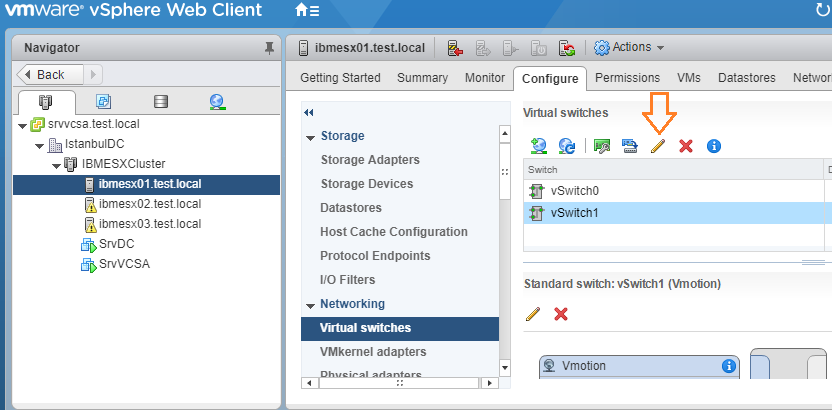
Task: Click the pencil edit icon under Standard switch vSwitch1
Action: 533,314
